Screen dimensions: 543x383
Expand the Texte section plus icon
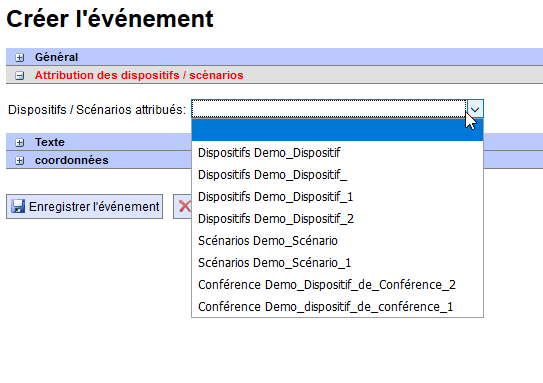coord(20,142)
